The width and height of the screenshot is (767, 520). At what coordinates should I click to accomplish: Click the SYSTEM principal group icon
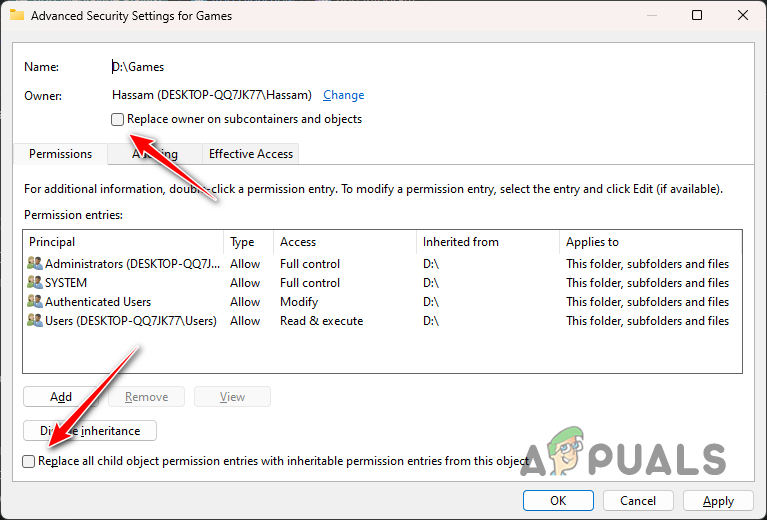coord(35,282)
